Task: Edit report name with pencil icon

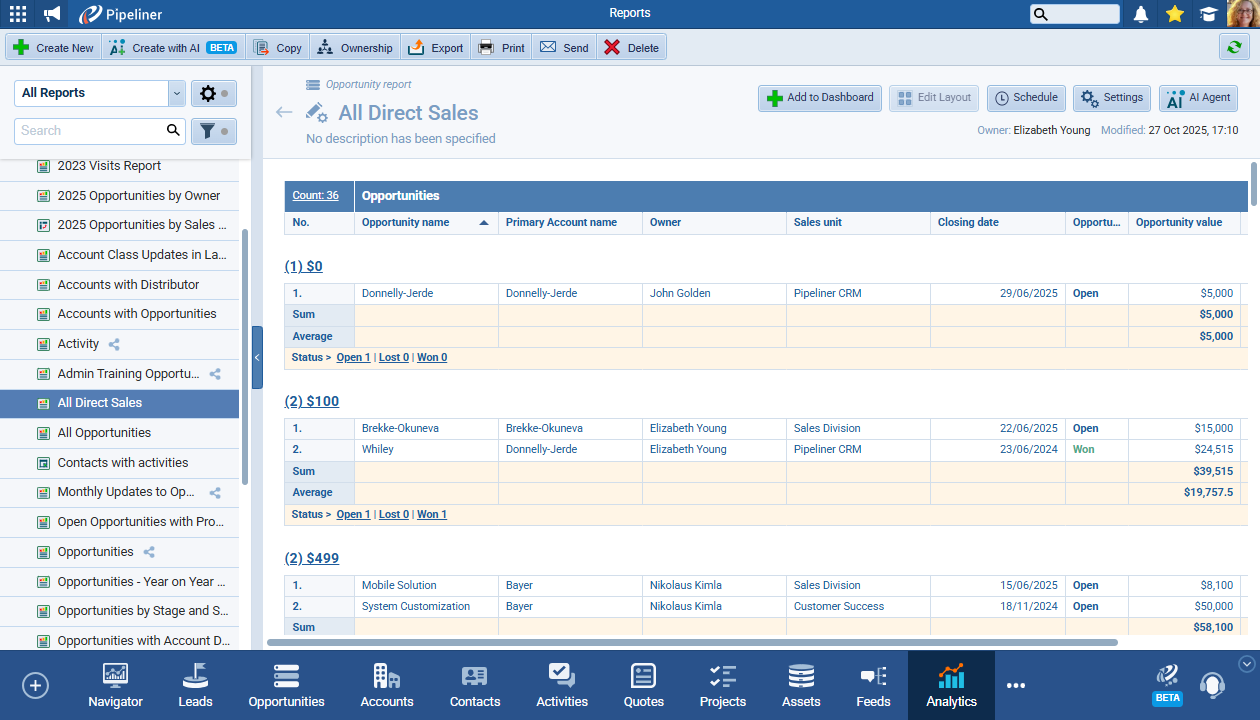Action: pyautogui.click(x=316, y=113)
